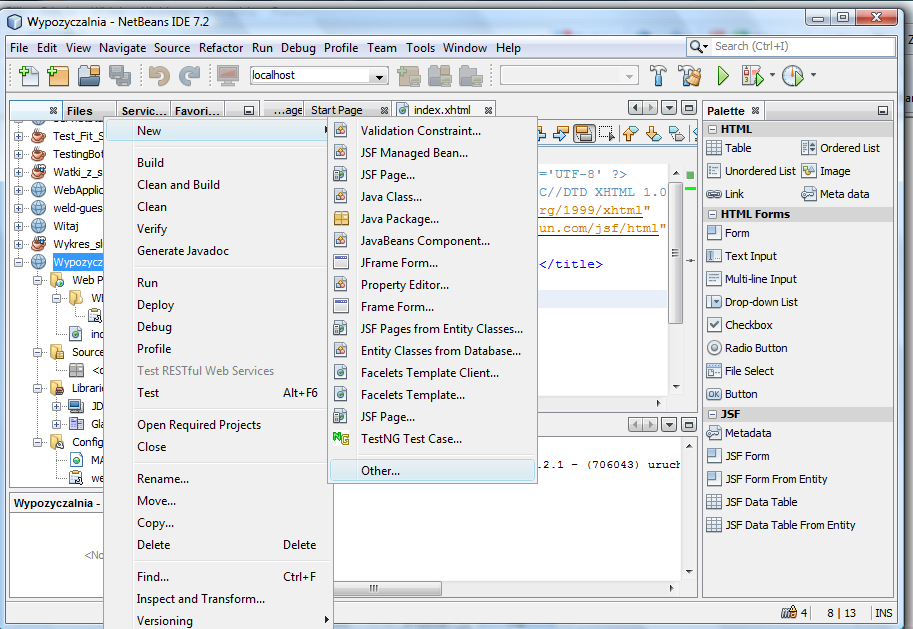Select JSF Form From Entity palette item
This screenshot has width=913, height=629.
click(x=767, y=479)
